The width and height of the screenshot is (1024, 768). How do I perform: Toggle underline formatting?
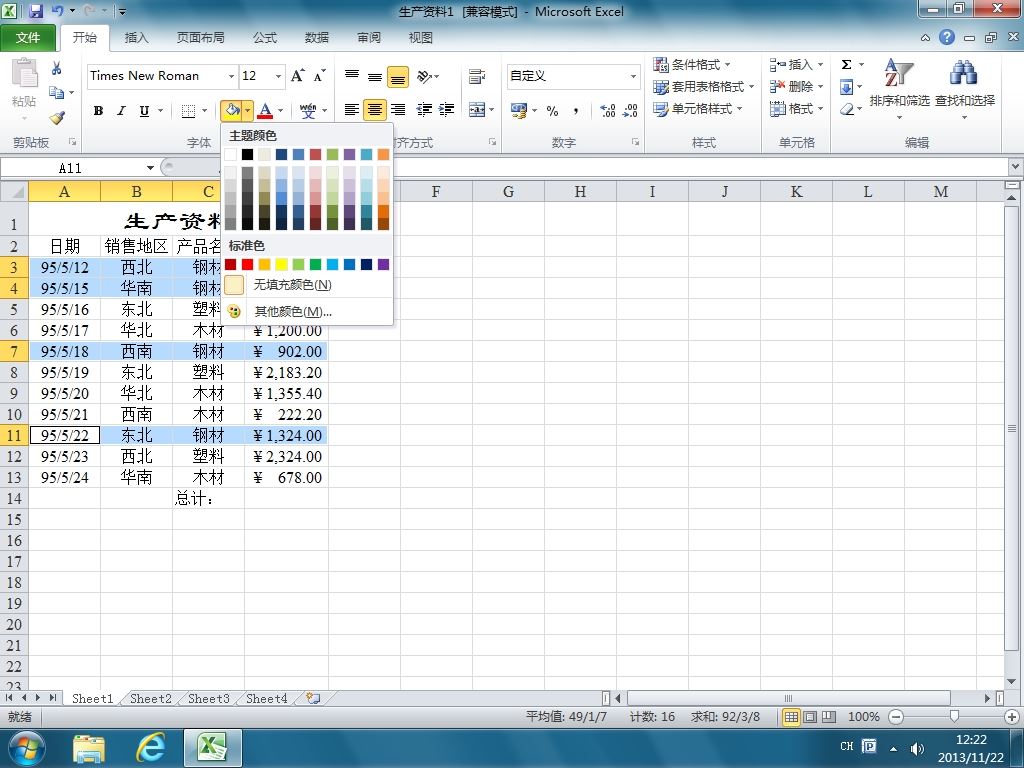144,111
